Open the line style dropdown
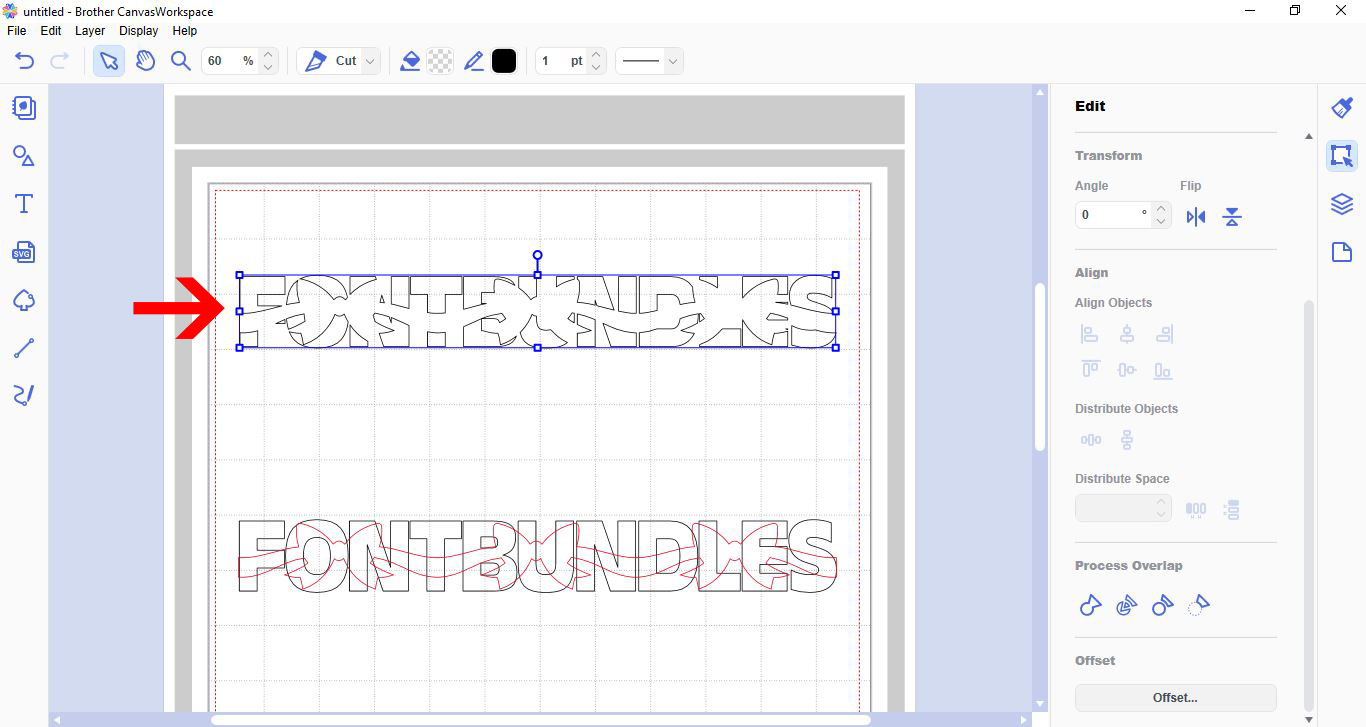The image size is (1366, 727). click(673, 61)
